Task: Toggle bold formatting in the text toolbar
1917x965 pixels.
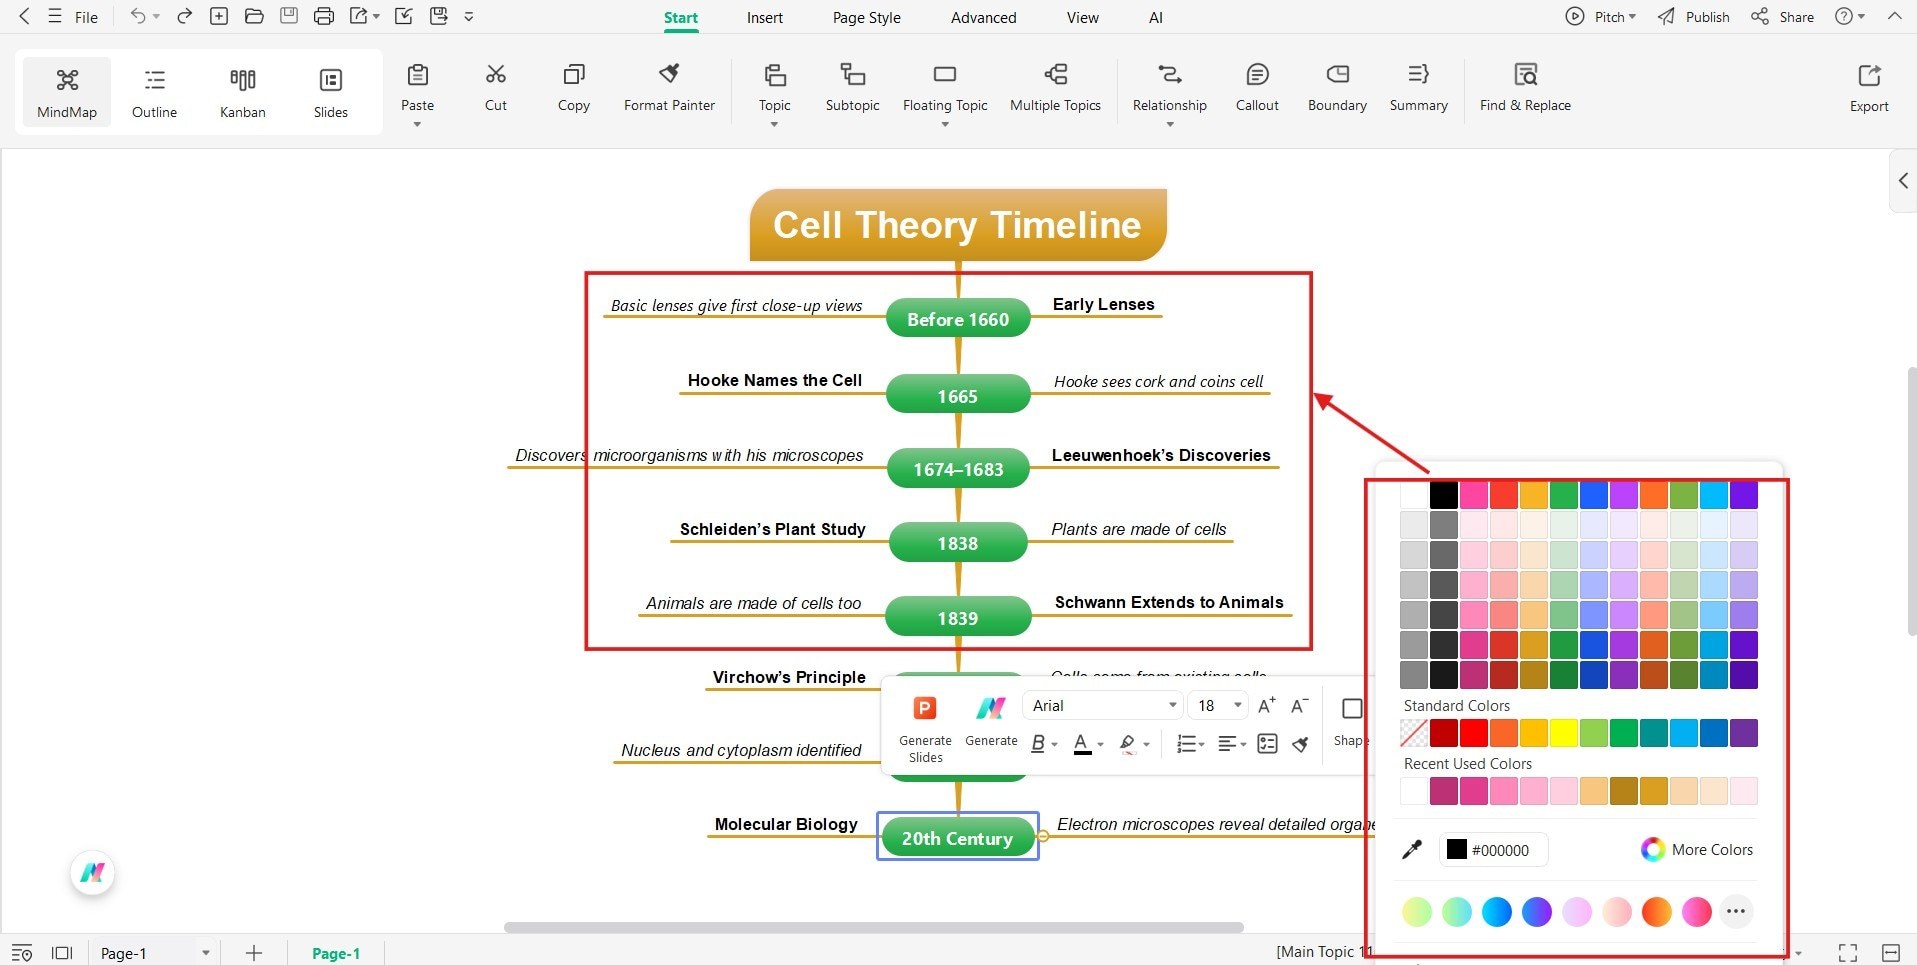Action: 1037,744
